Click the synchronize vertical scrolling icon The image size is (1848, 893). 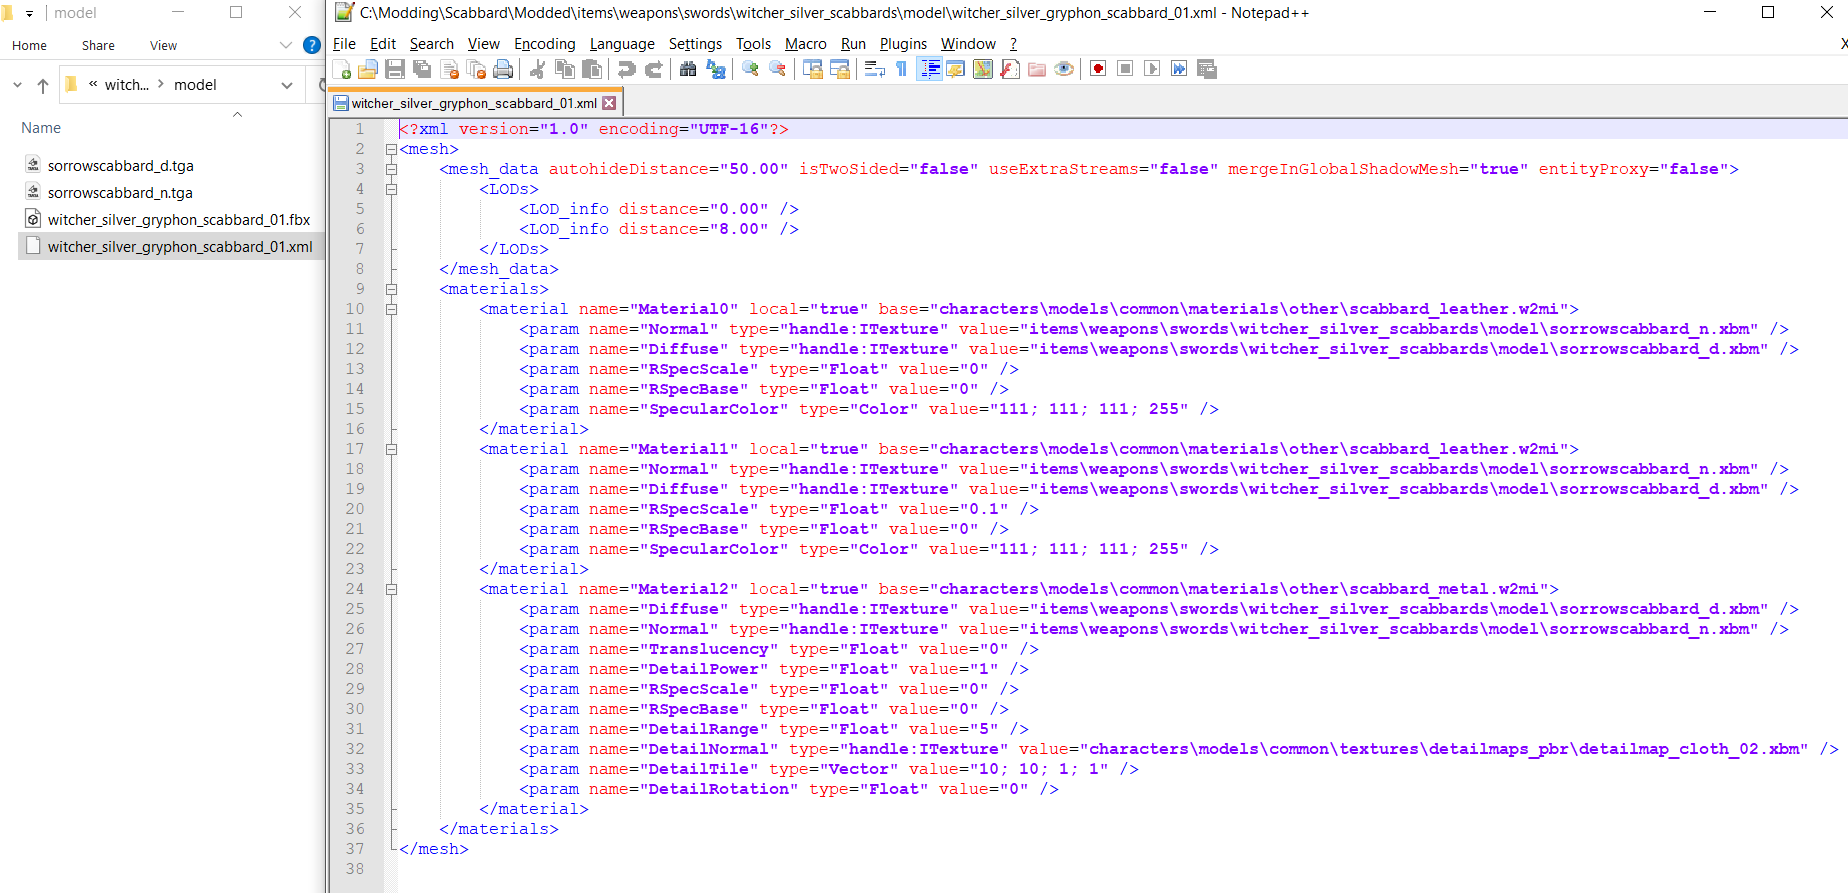click(x=812, y=69)
